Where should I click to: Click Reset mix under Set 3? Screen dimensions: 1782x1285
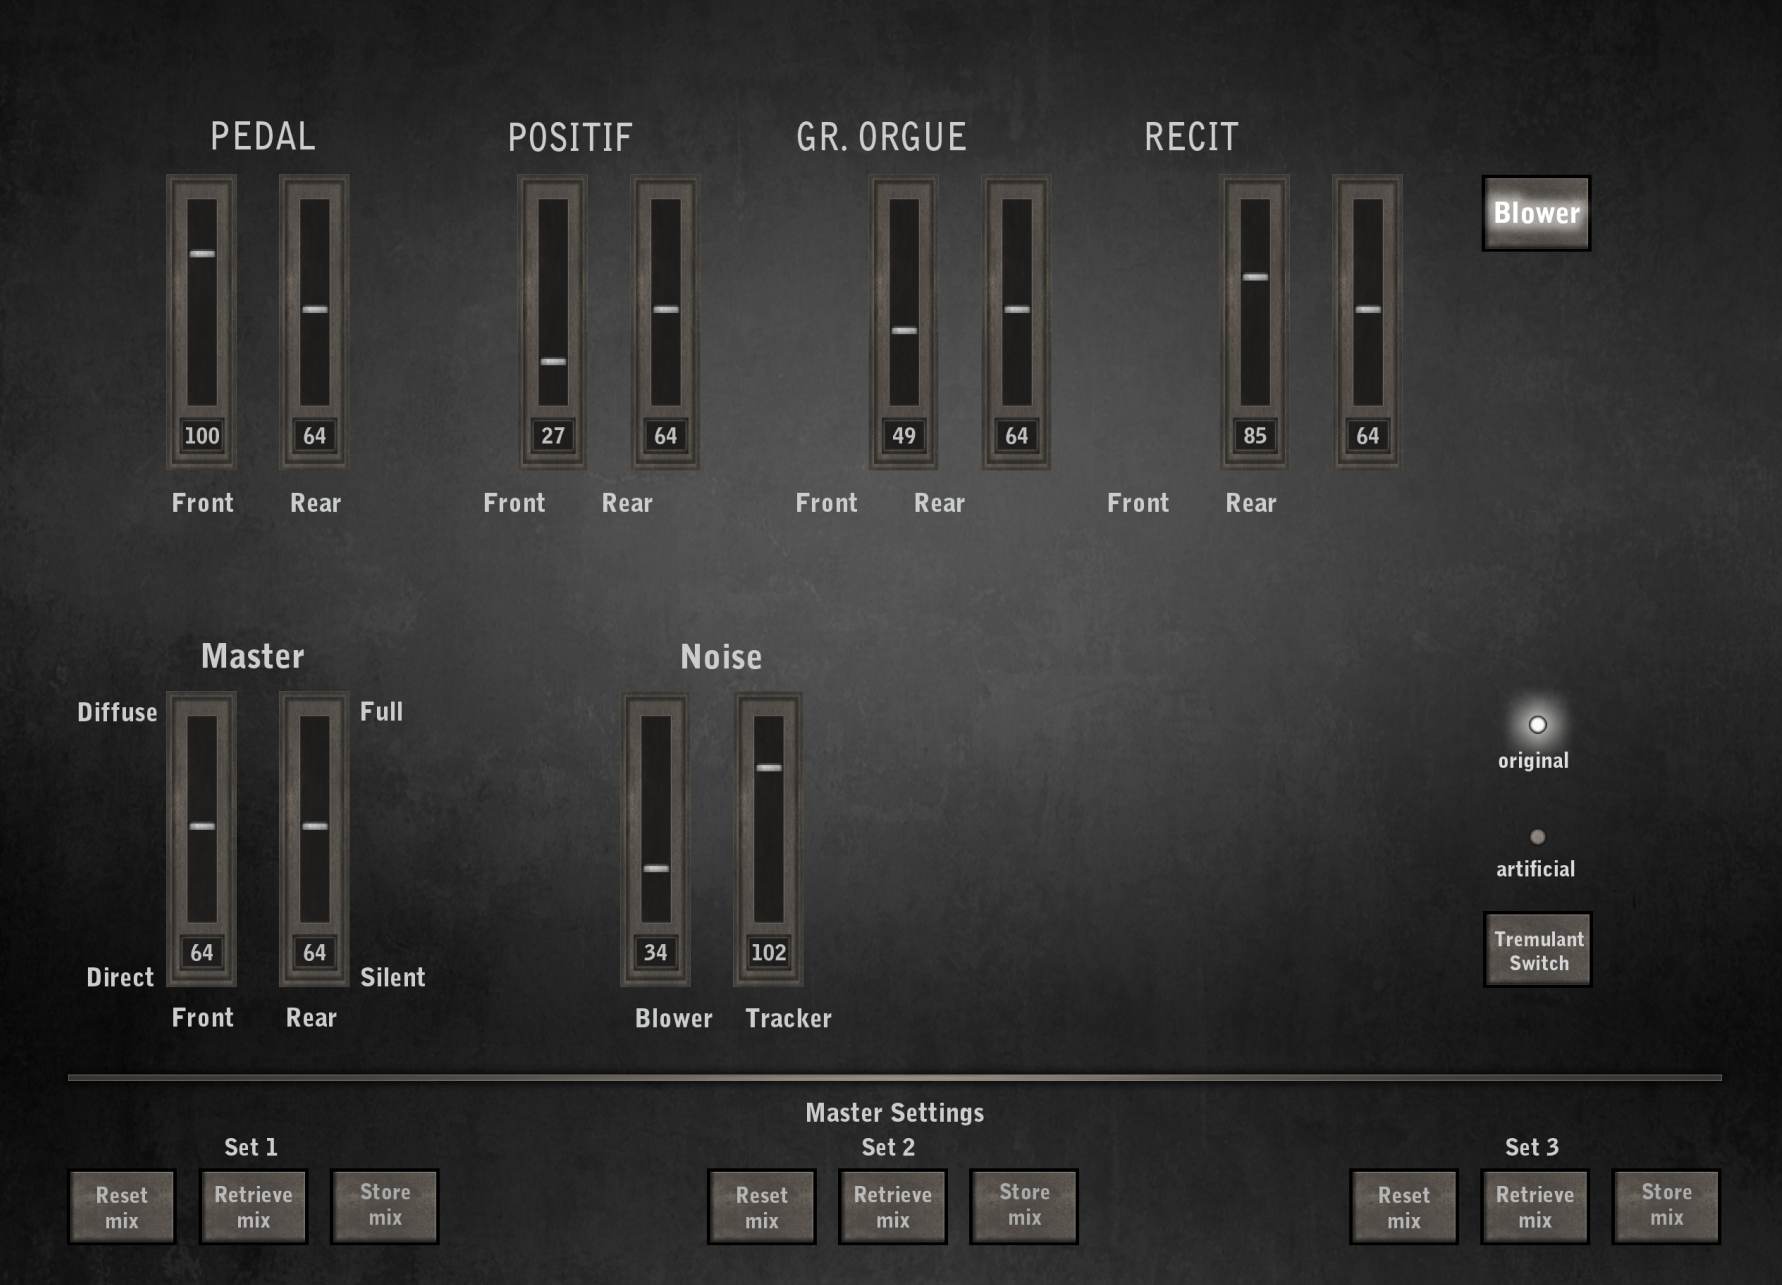[1403, 1207]
